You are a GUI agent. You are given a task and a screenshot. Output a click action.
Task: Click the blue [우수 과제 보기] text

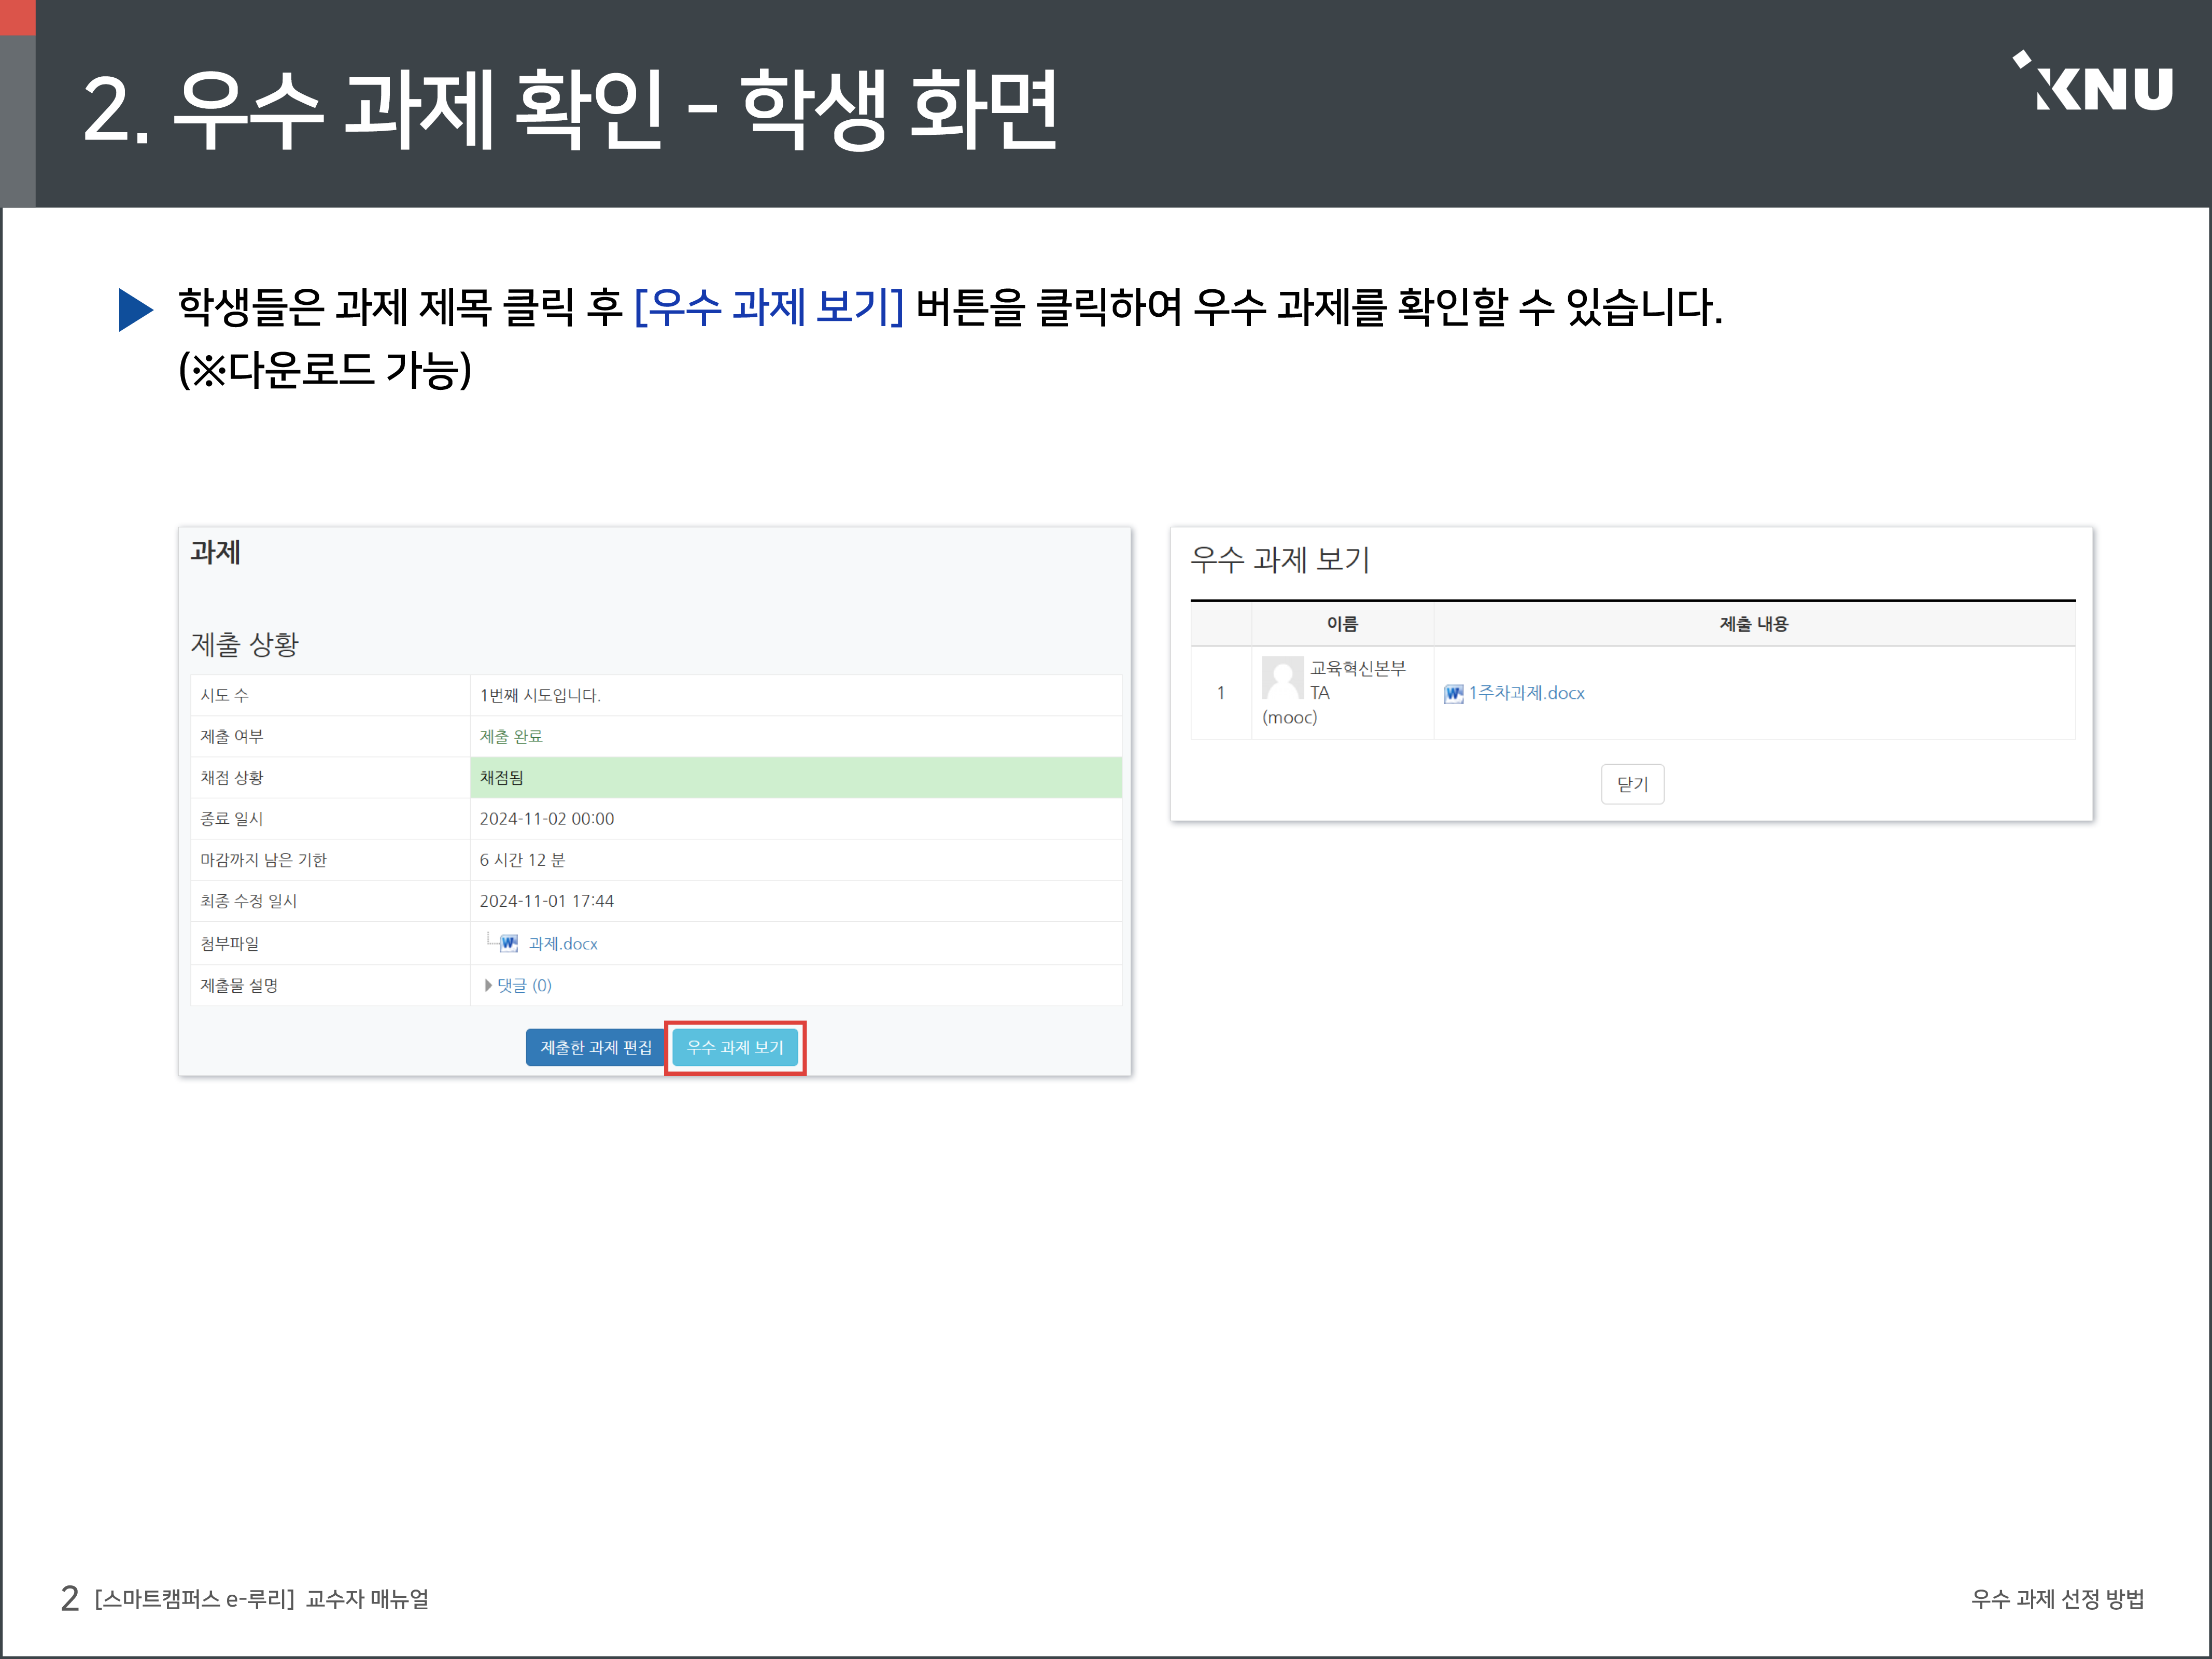[768, 307]
